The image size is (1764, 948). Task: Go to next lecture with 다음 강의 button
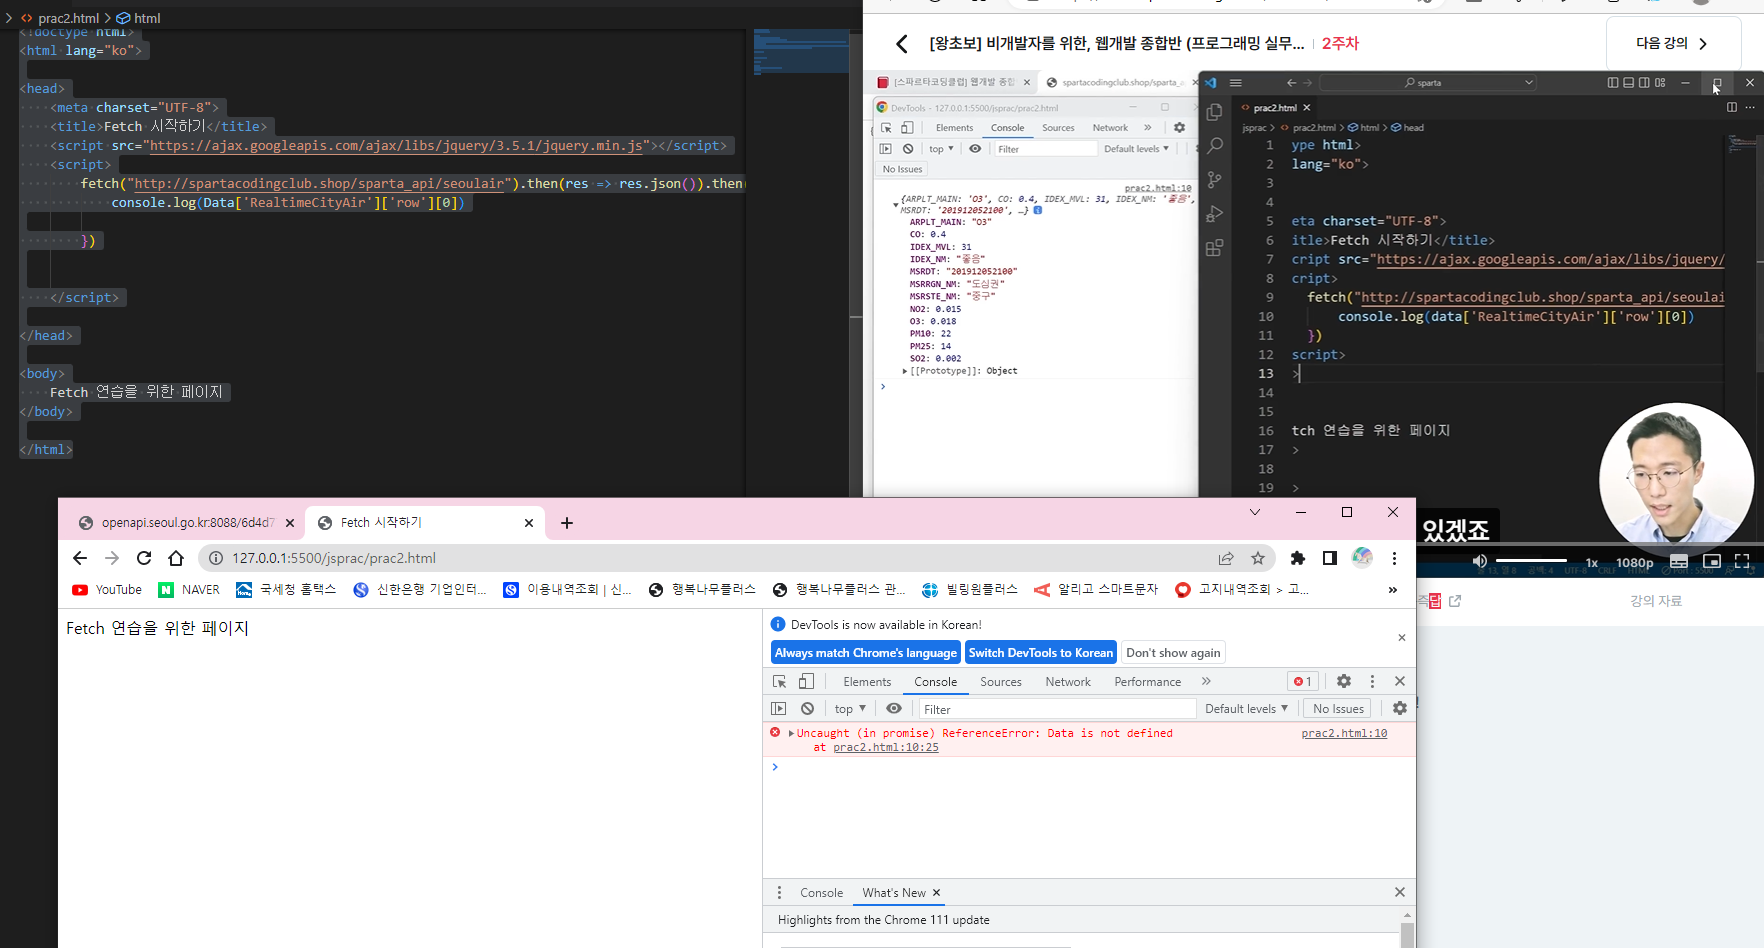tap(1673, 43)
